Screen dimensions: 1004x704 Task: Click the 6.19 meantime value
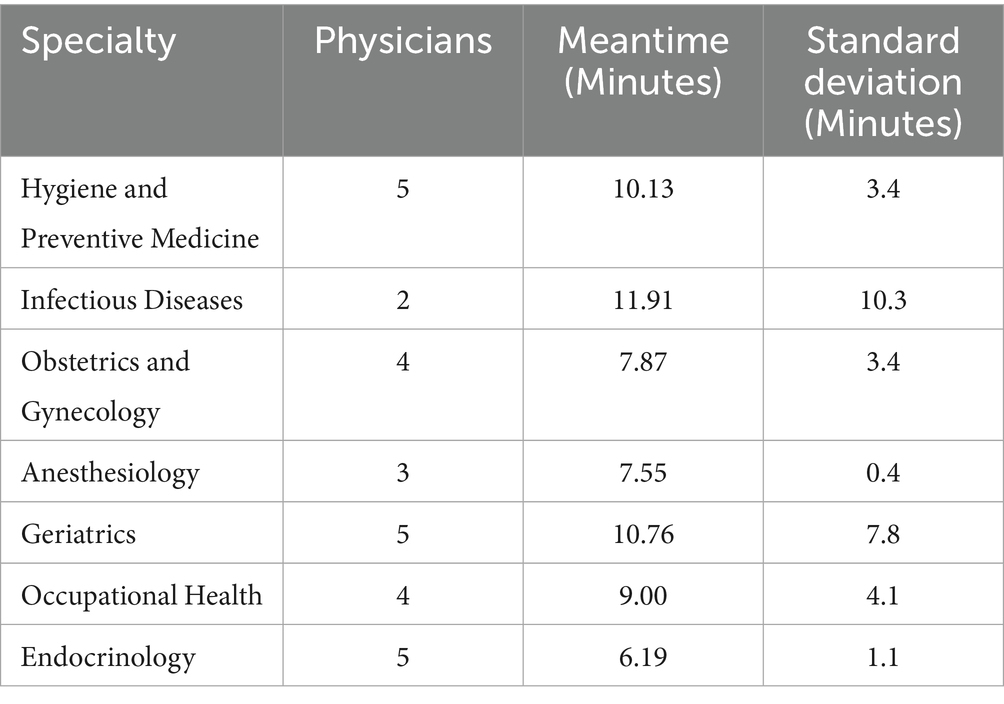(x=643, y=657)
